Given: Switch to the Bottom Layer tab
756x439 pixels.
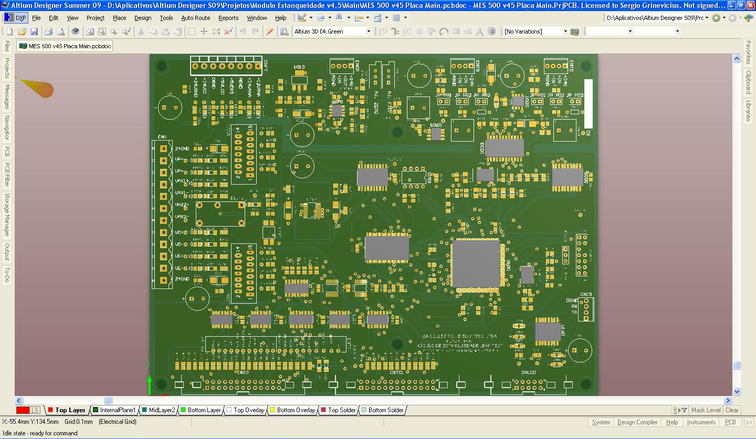Looking at the screenshot, I should [200, 410].
